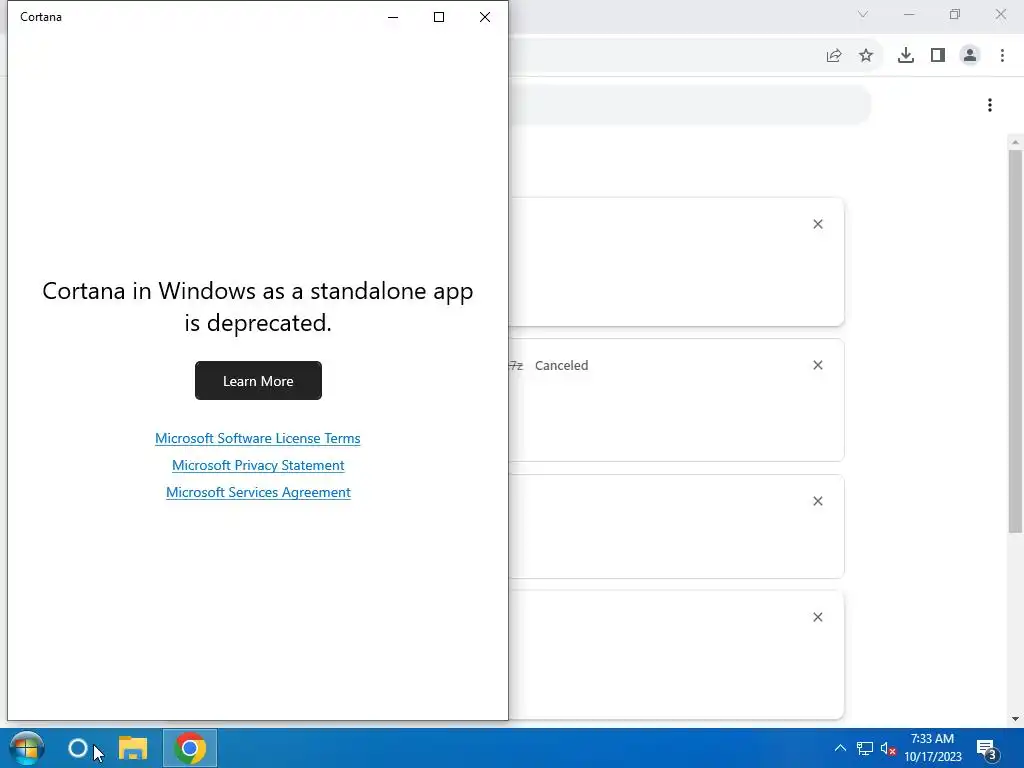Open the network status tray icon
Image resolution: width=1024 pixels, height=768 pixels.
865,748
